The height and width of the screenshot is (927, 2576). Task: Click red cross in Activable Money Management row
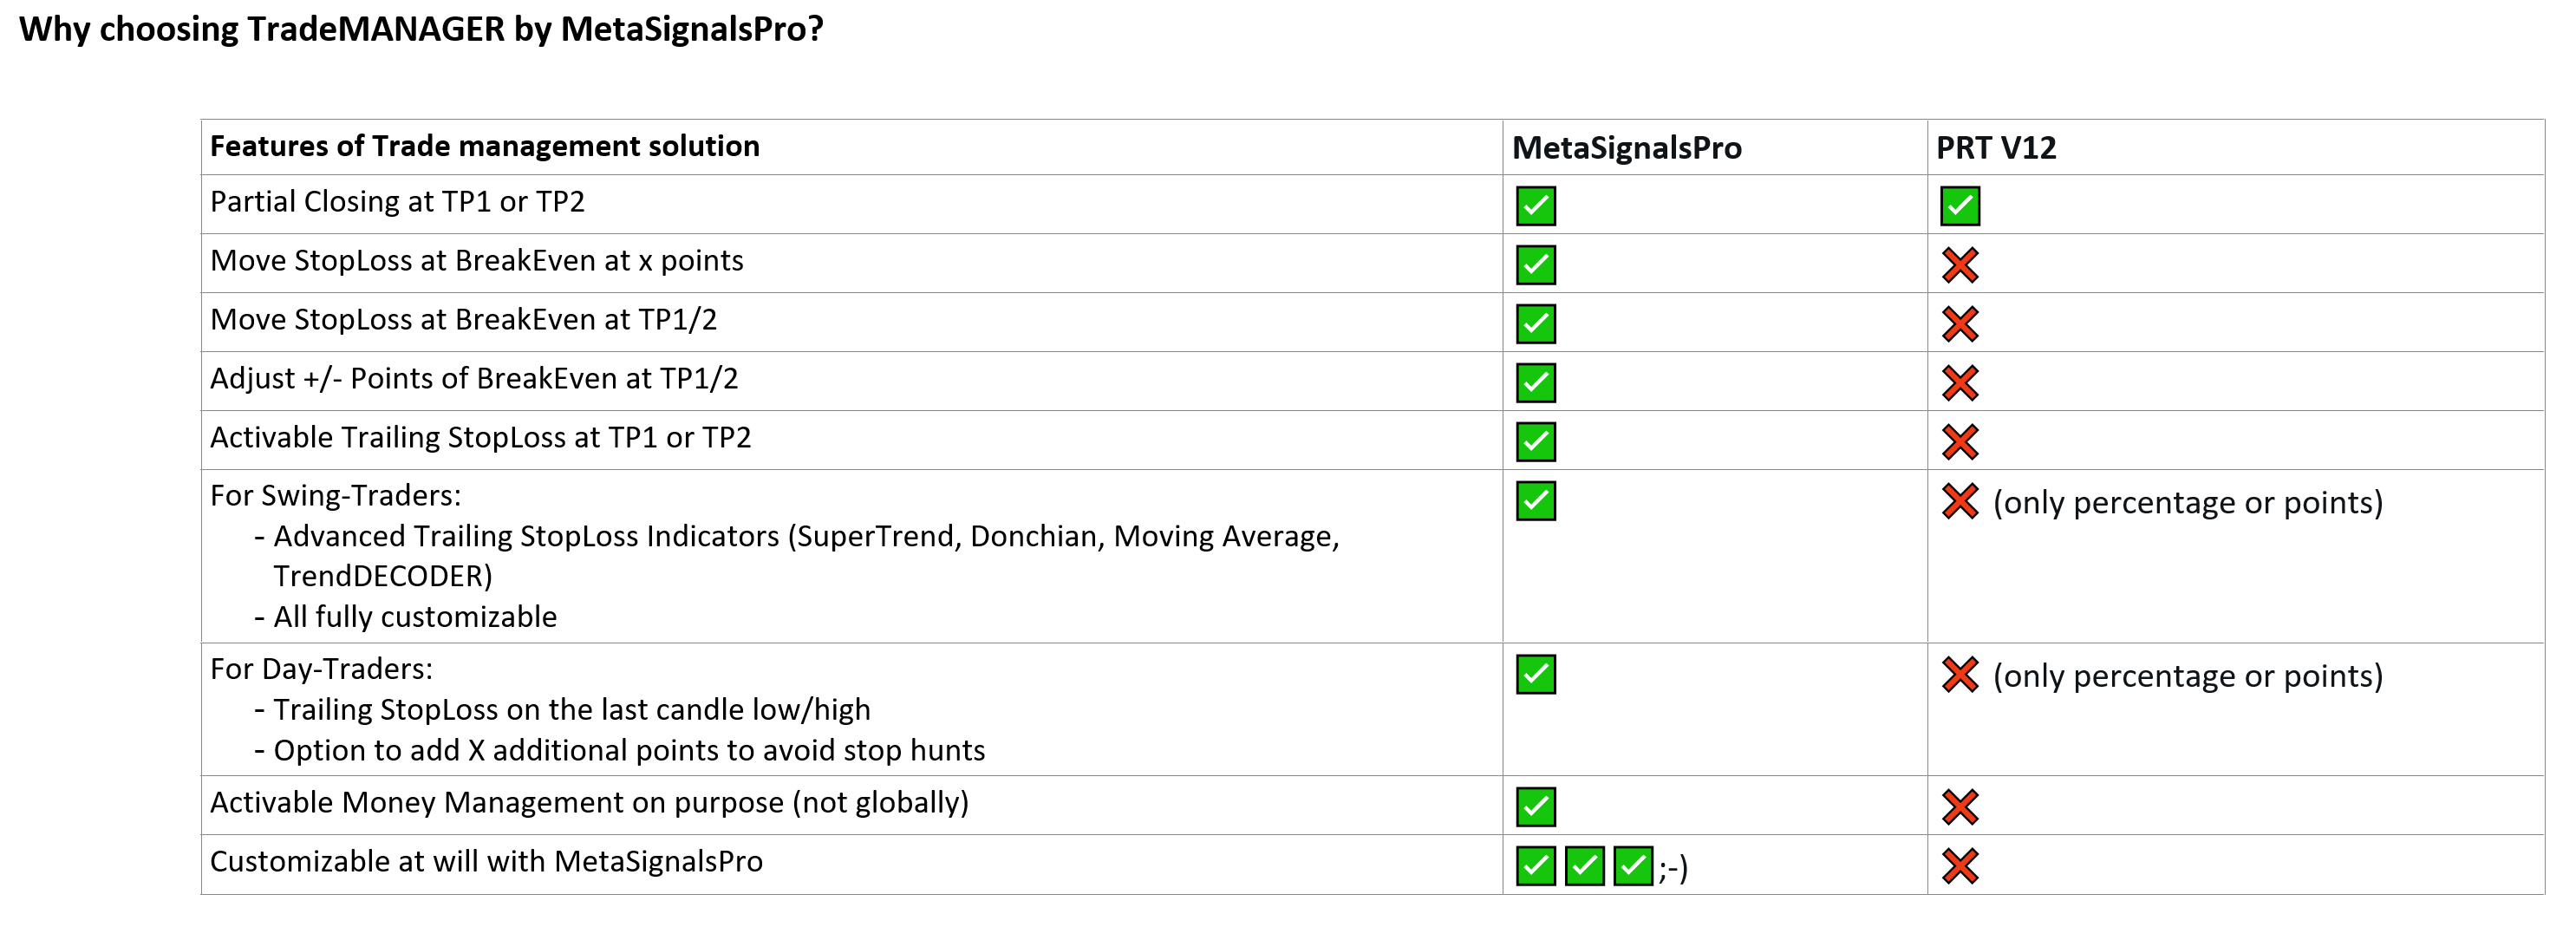(x=1959, y=807)
